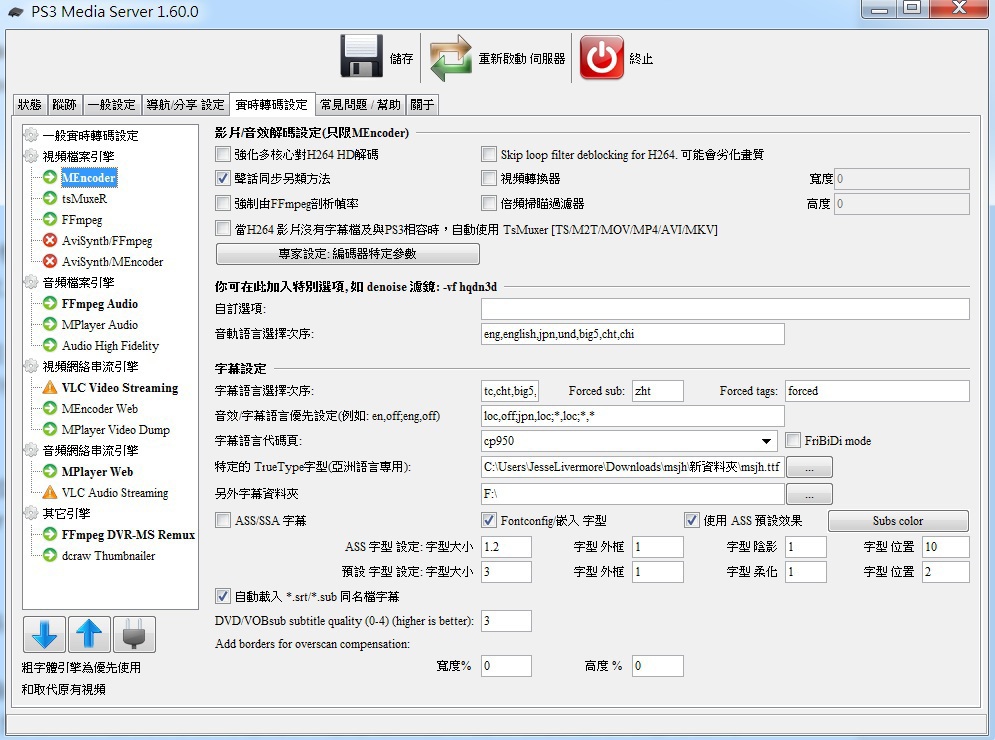The image size is (995, 740).
Task: Open the 導航/分享 設定 tab
Action: click(x=185, y=104)
